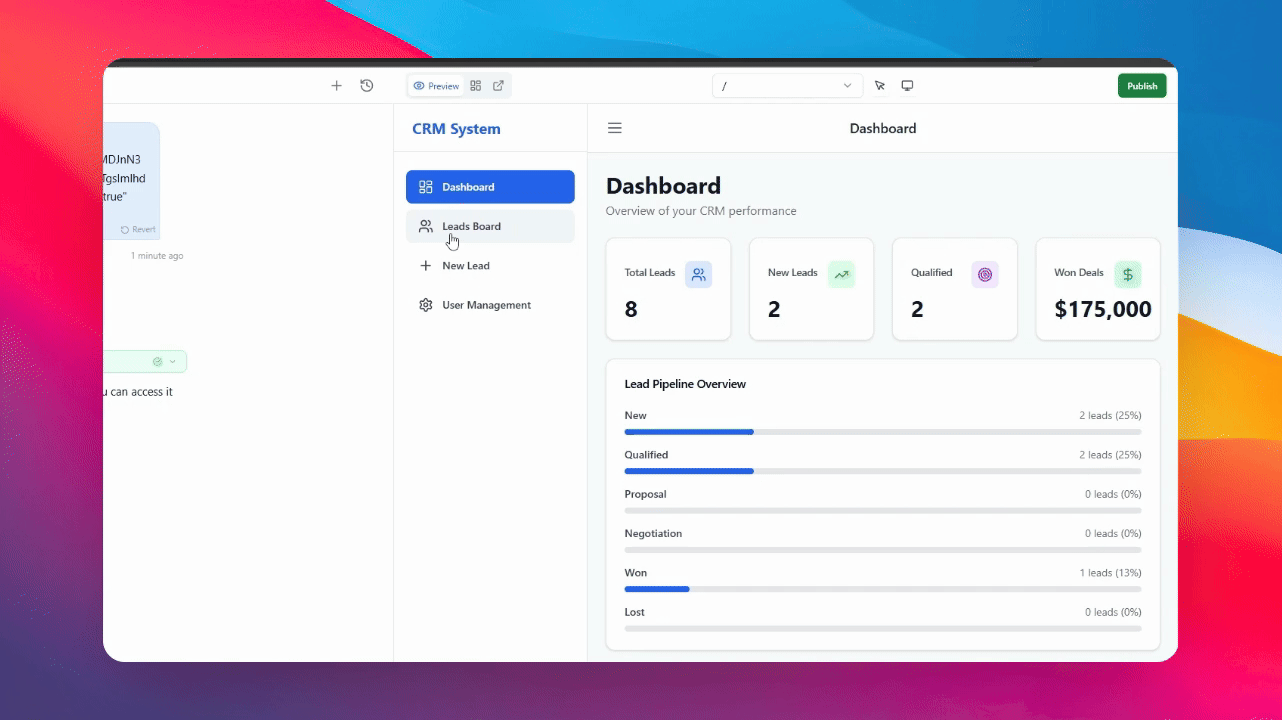Choose New Lead in the sidebar
This screenshot has height=720, width=1282.
490,266
